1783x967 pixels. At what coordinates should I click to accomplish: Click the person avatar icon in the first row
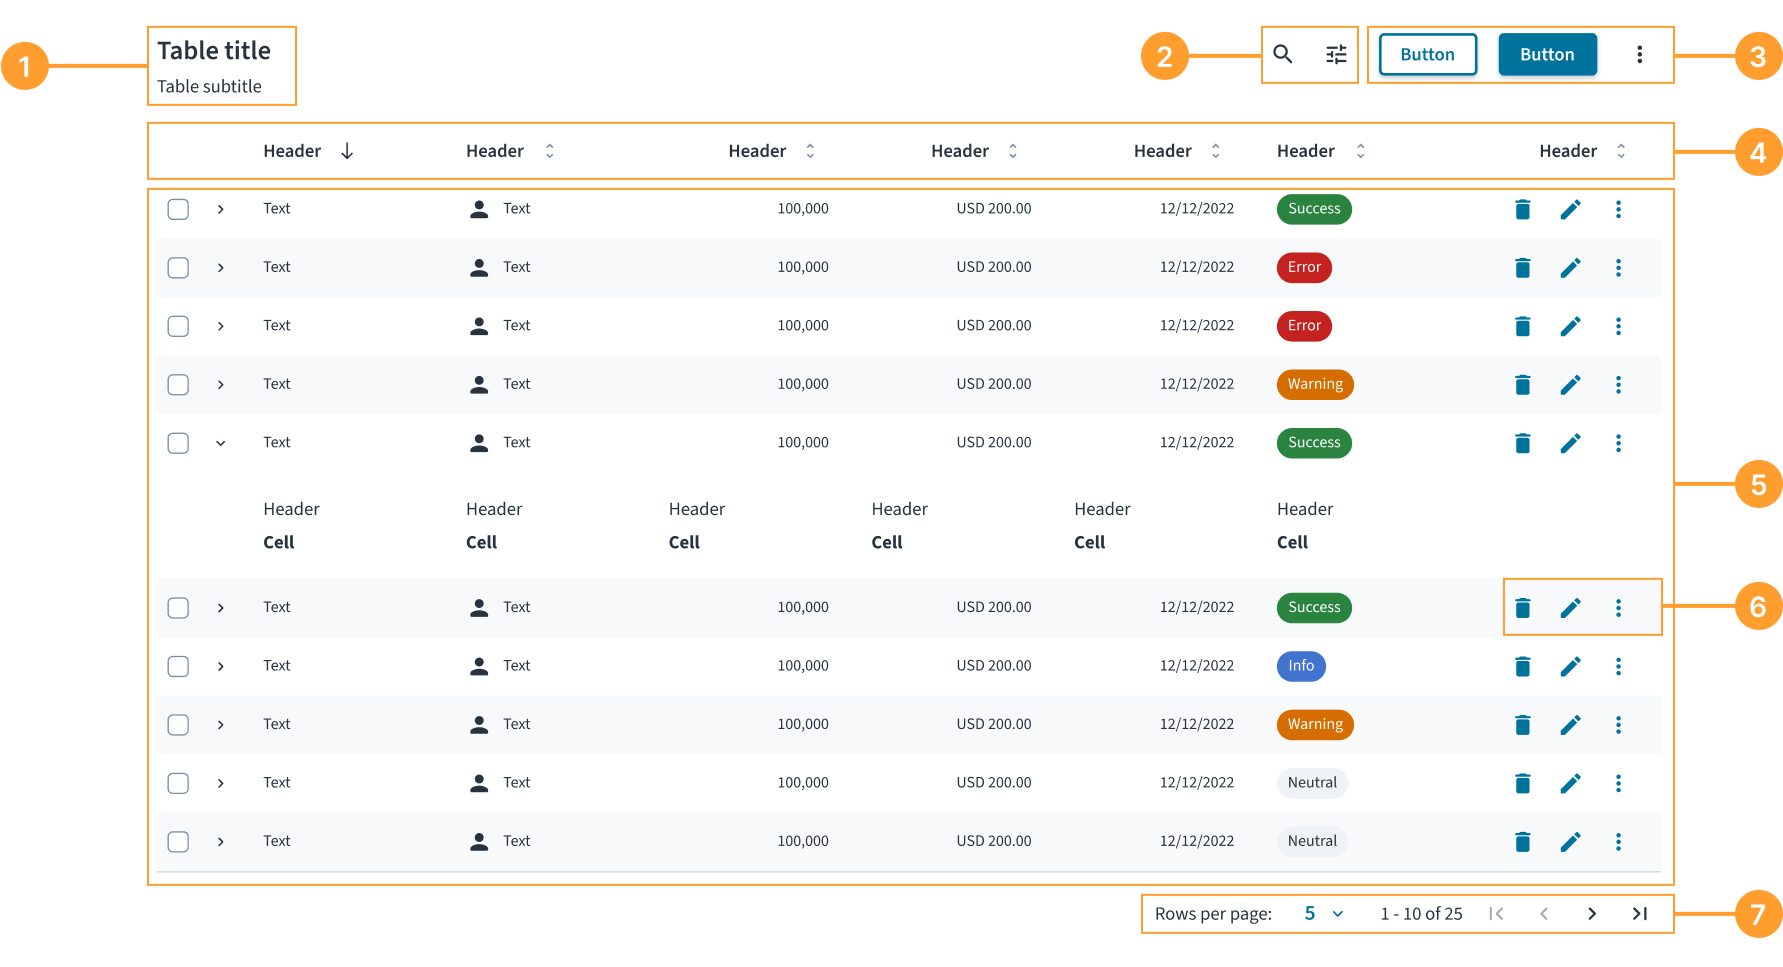(x=479, y=208)
